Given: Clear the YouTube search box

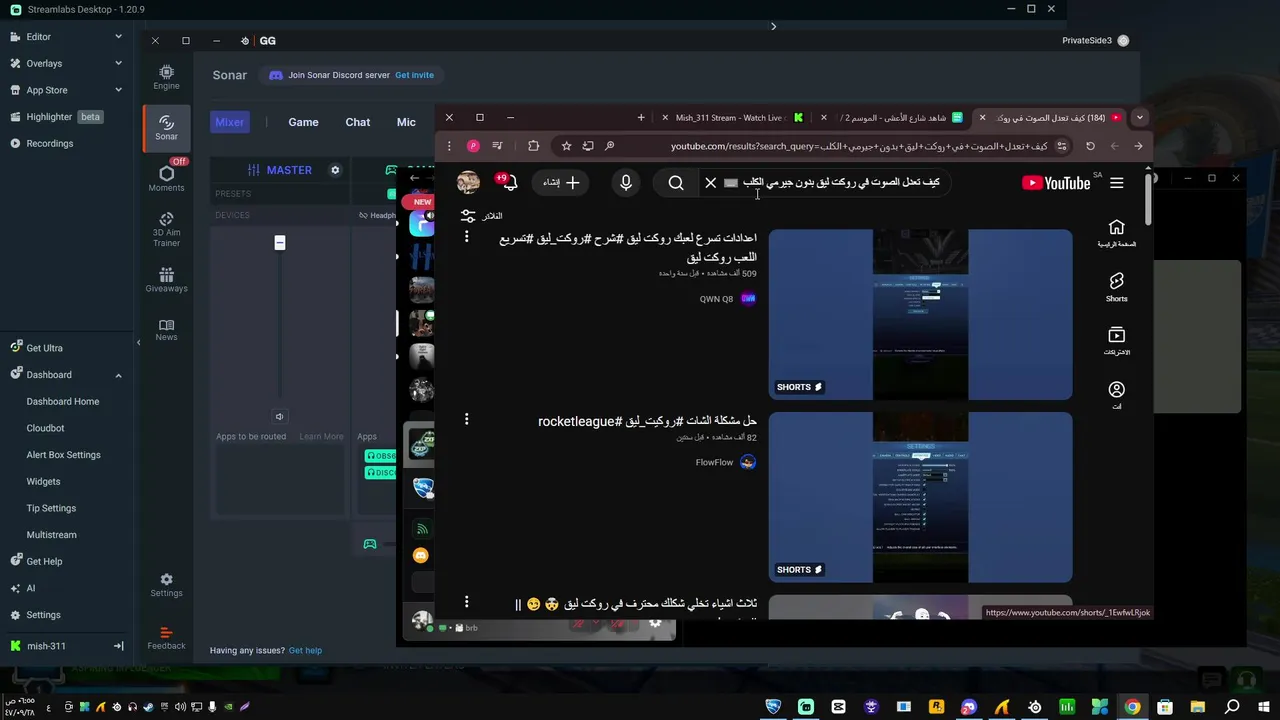Looking at the screenshot, I should tap(711, 183).
